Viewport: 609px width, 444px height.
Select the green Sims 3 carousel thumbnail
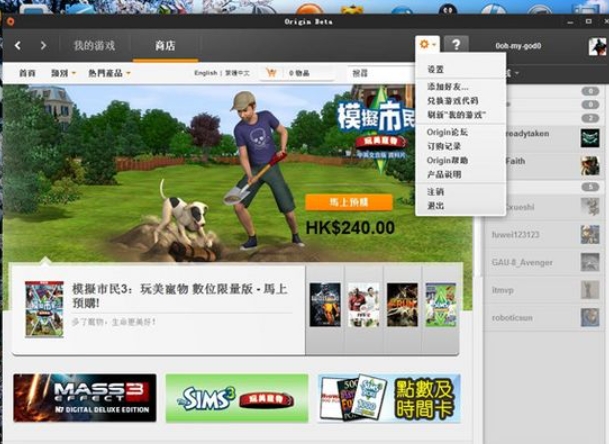pos(441,305)
